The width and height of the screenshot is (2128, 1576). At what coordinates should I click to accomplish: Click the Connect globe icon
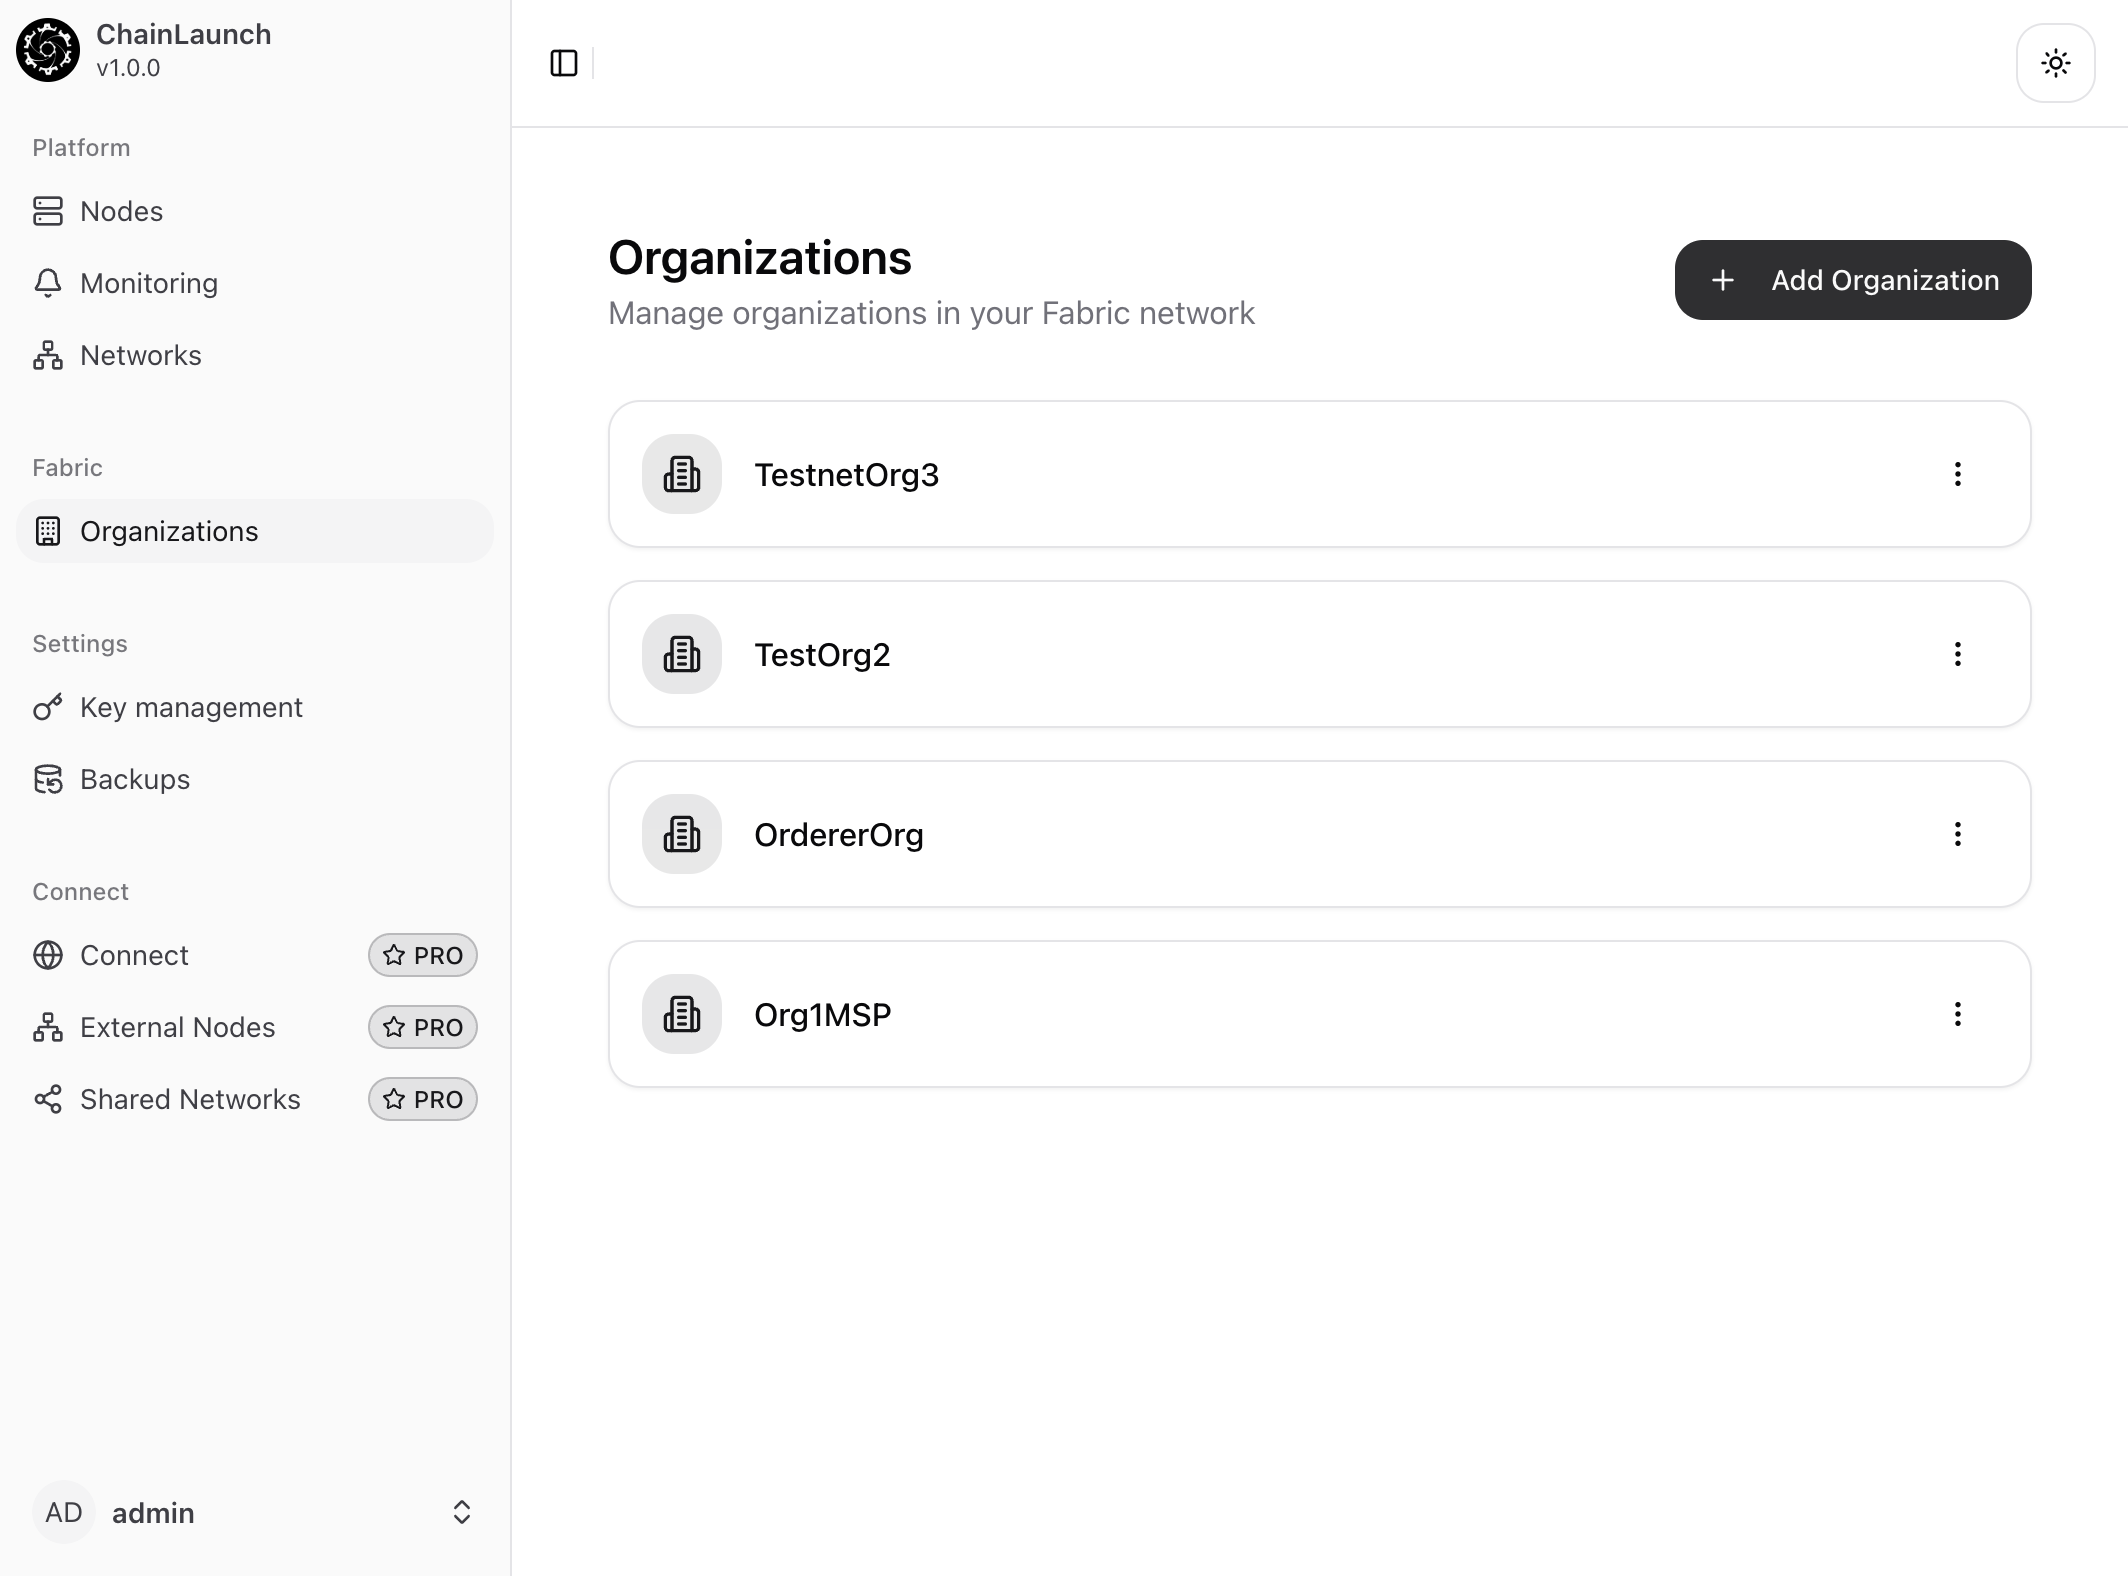(x=48, y=955)
